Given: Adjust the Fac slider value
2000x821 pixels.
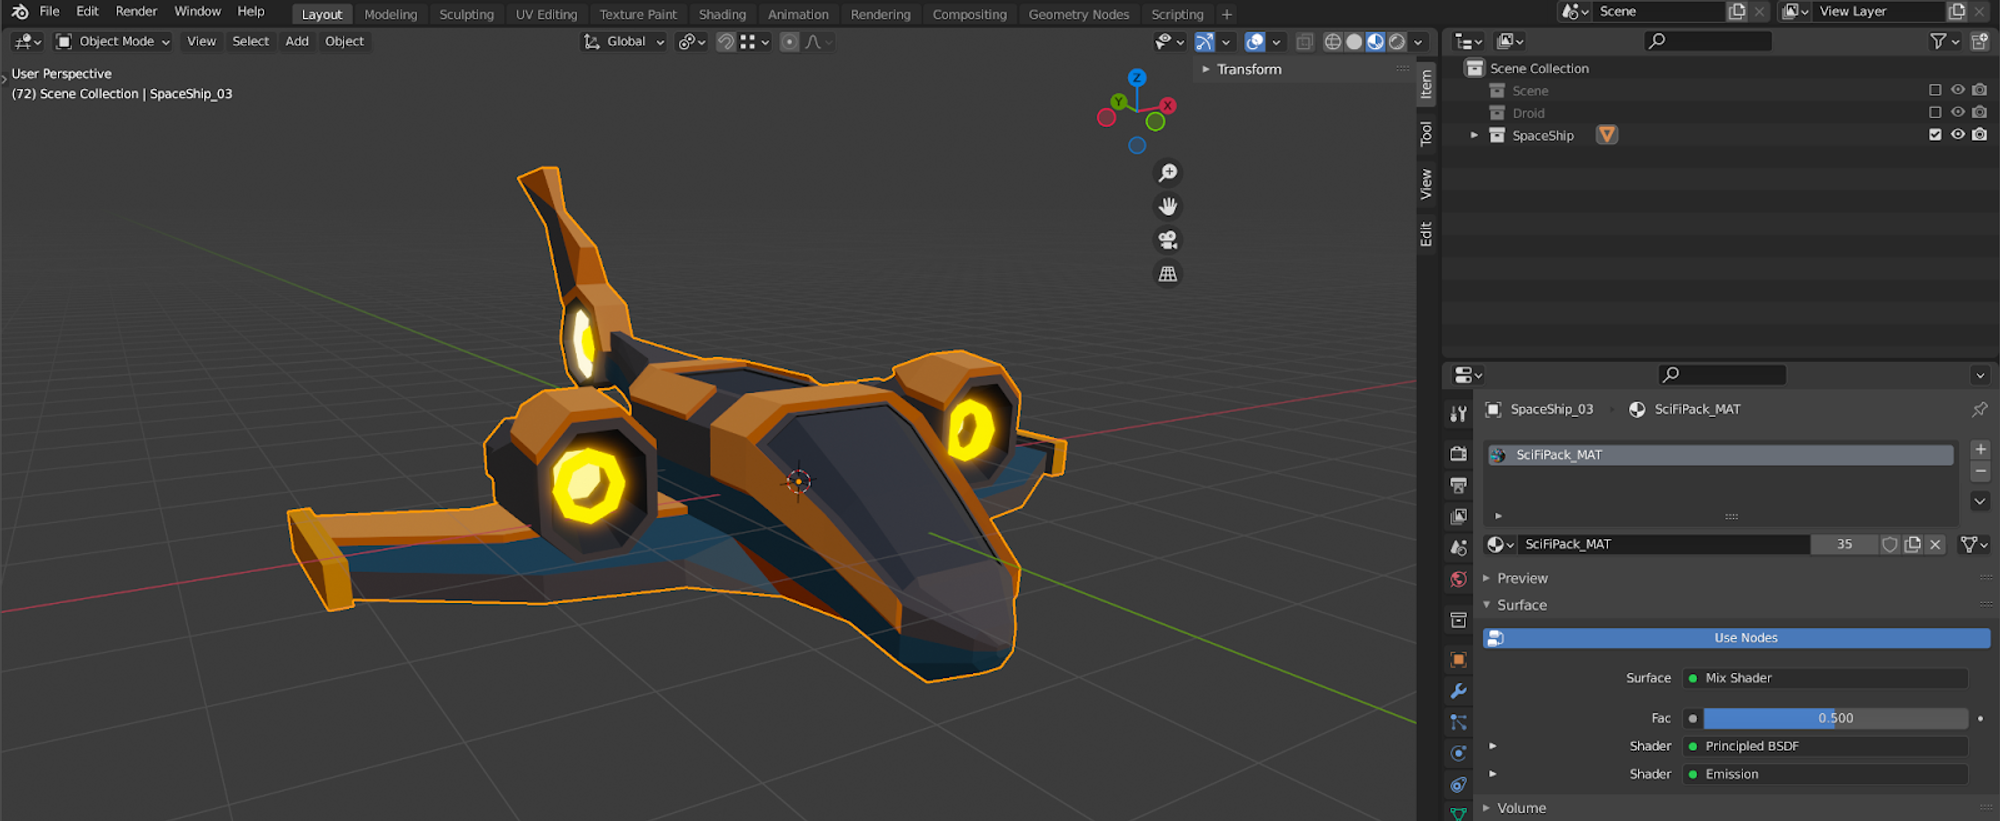Looking at the screenshot, I should click(1834, 718).
